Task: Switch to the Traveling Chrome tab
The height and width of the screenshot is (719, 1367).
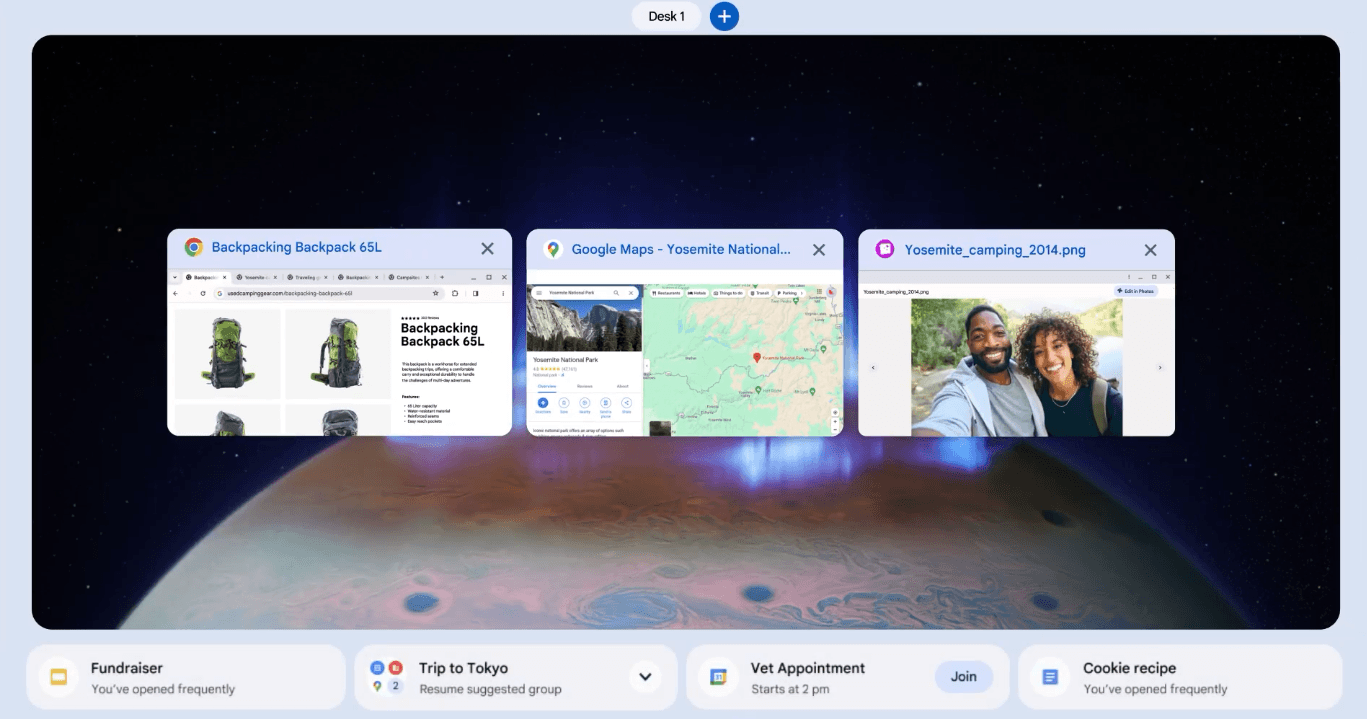Action: (x=307, y=277)
